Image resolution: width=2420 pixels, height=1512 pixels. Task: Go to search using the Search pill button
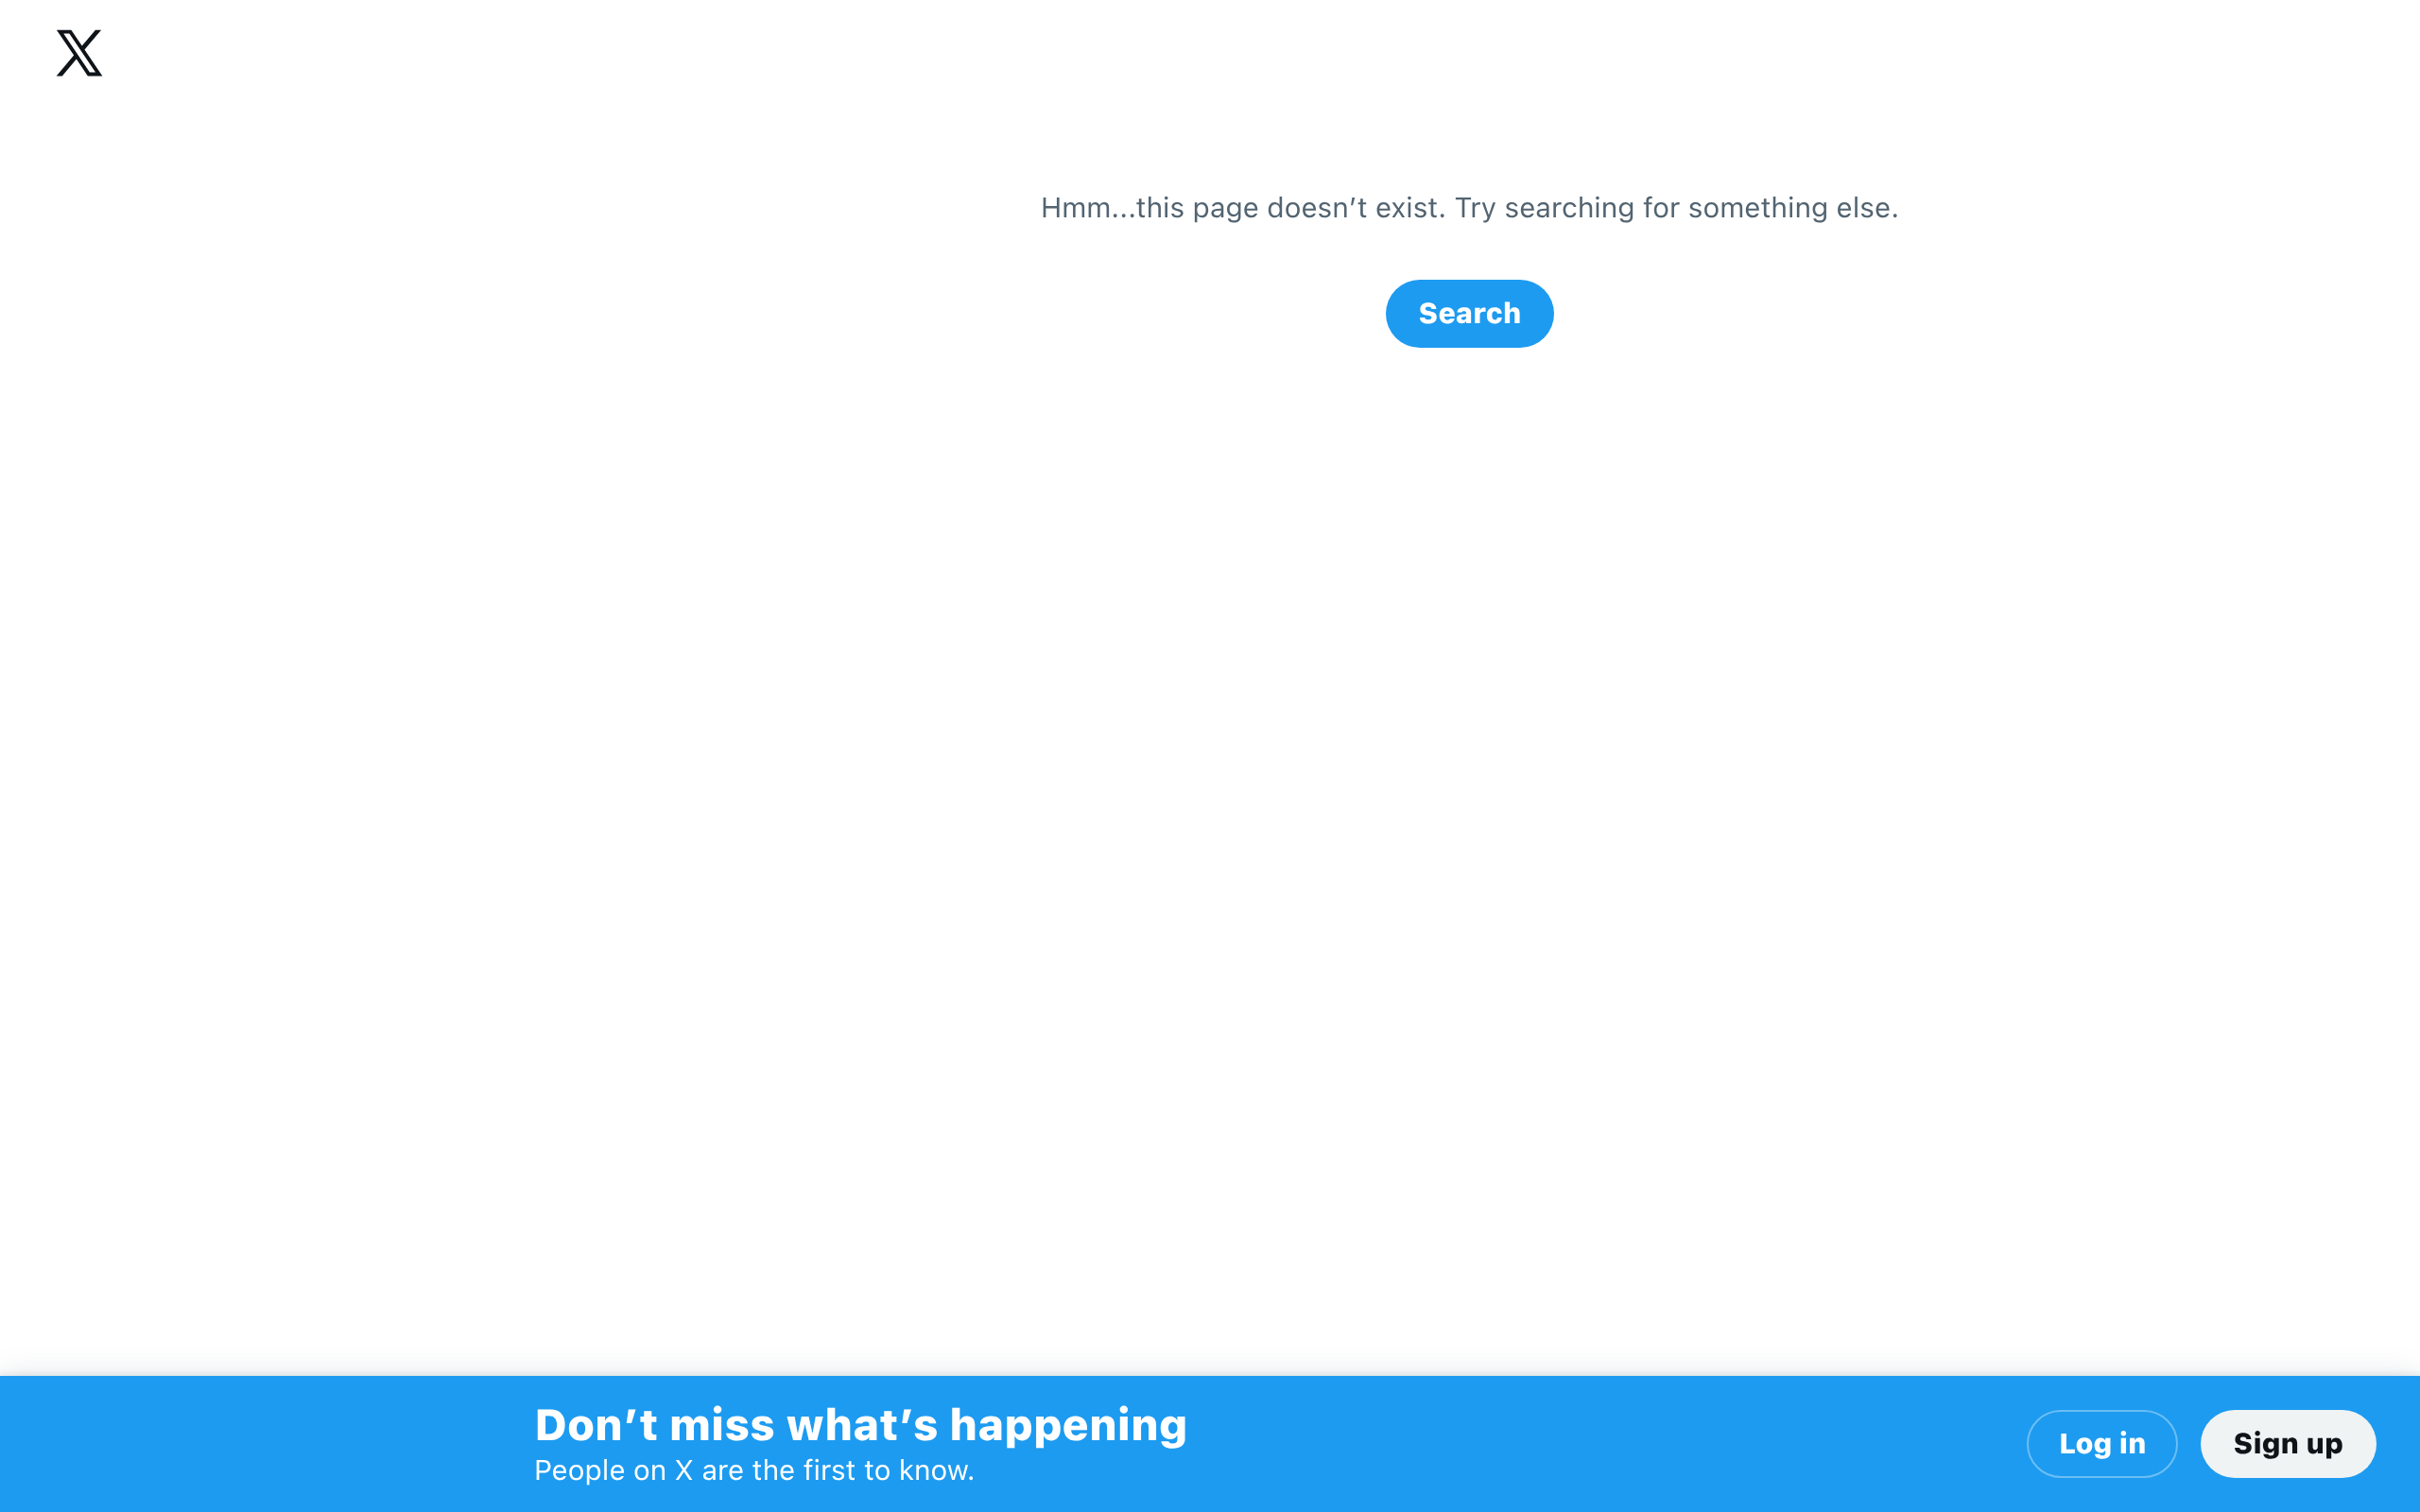pos(1469,313)
